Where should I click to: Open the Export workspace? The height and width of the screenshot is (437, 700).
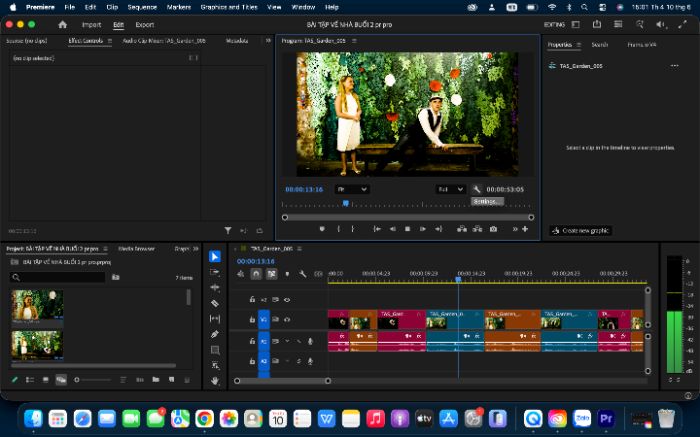click(x=145, y=25)
